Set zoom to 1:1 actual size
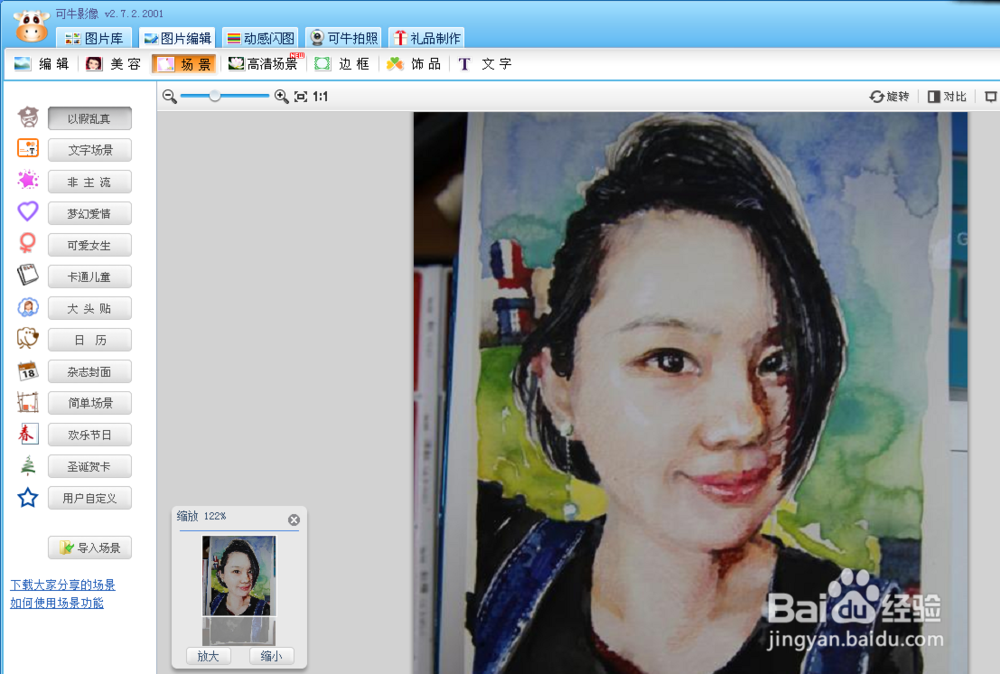 [x=320, y=96]
